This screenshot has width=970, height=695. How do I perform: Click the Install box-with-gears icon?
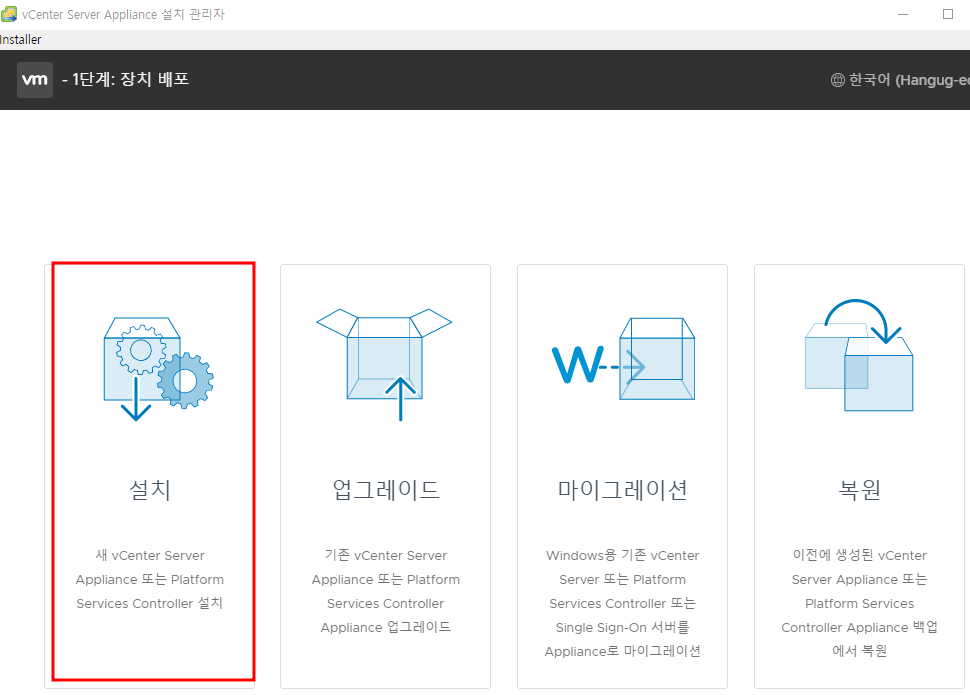coord(158,369)
